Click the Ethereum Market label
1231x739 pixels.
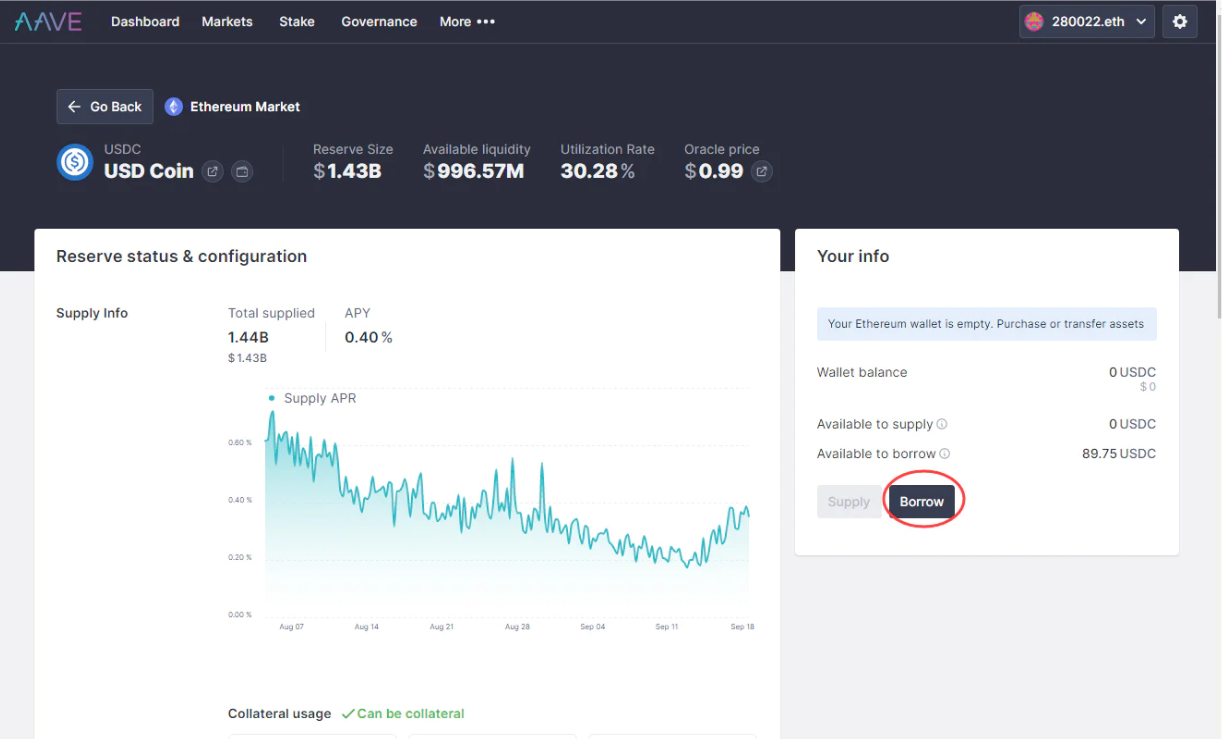point(245,107)
